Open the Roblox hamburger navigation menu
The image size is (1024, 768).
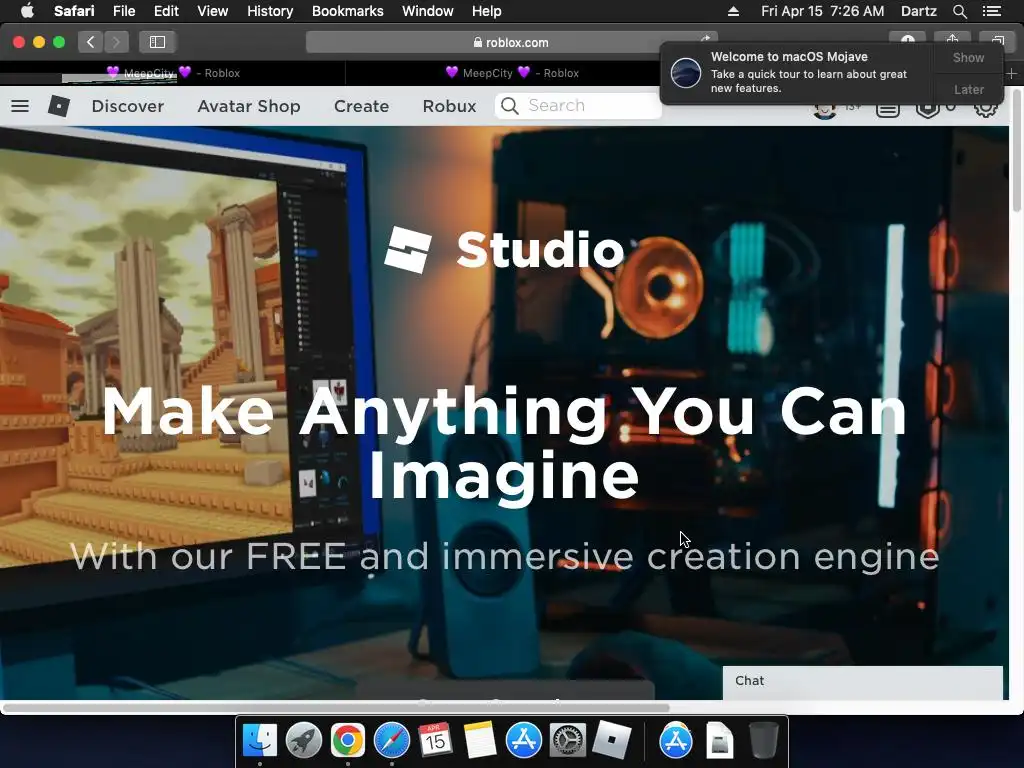pos(20,106)
